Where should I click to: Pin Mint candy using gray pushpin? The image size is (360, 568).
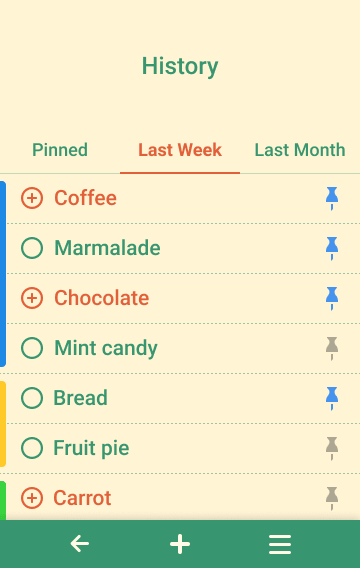coord(332,348)
